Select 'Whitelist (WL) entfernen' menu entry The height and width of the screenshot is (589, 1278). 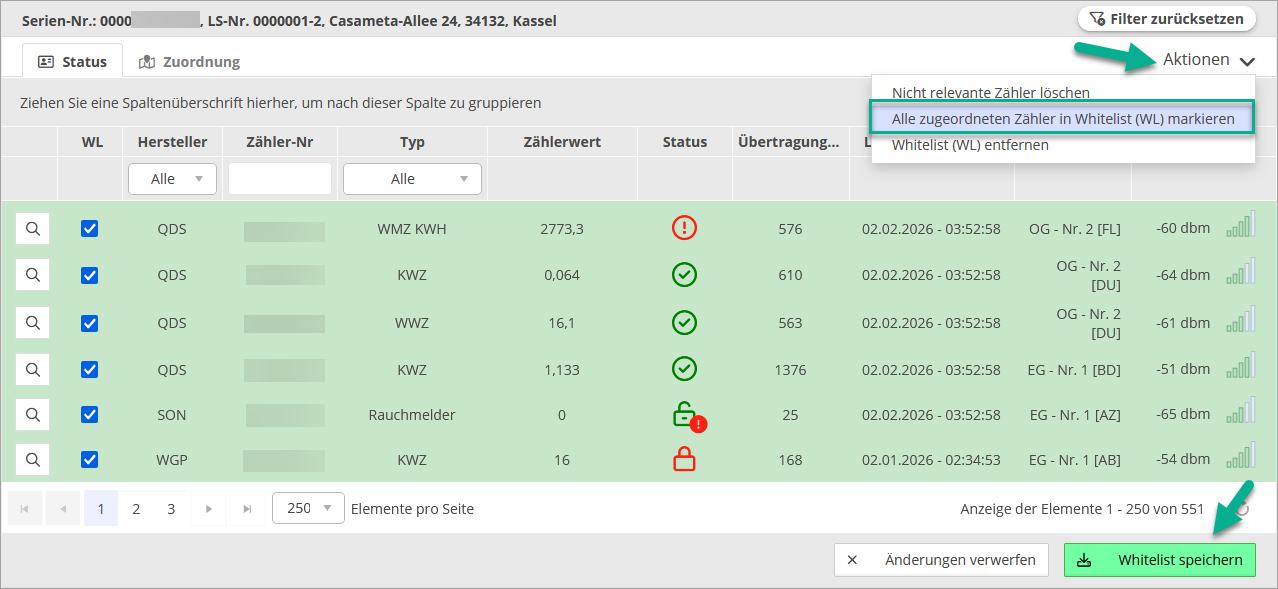tap(970, 145)
